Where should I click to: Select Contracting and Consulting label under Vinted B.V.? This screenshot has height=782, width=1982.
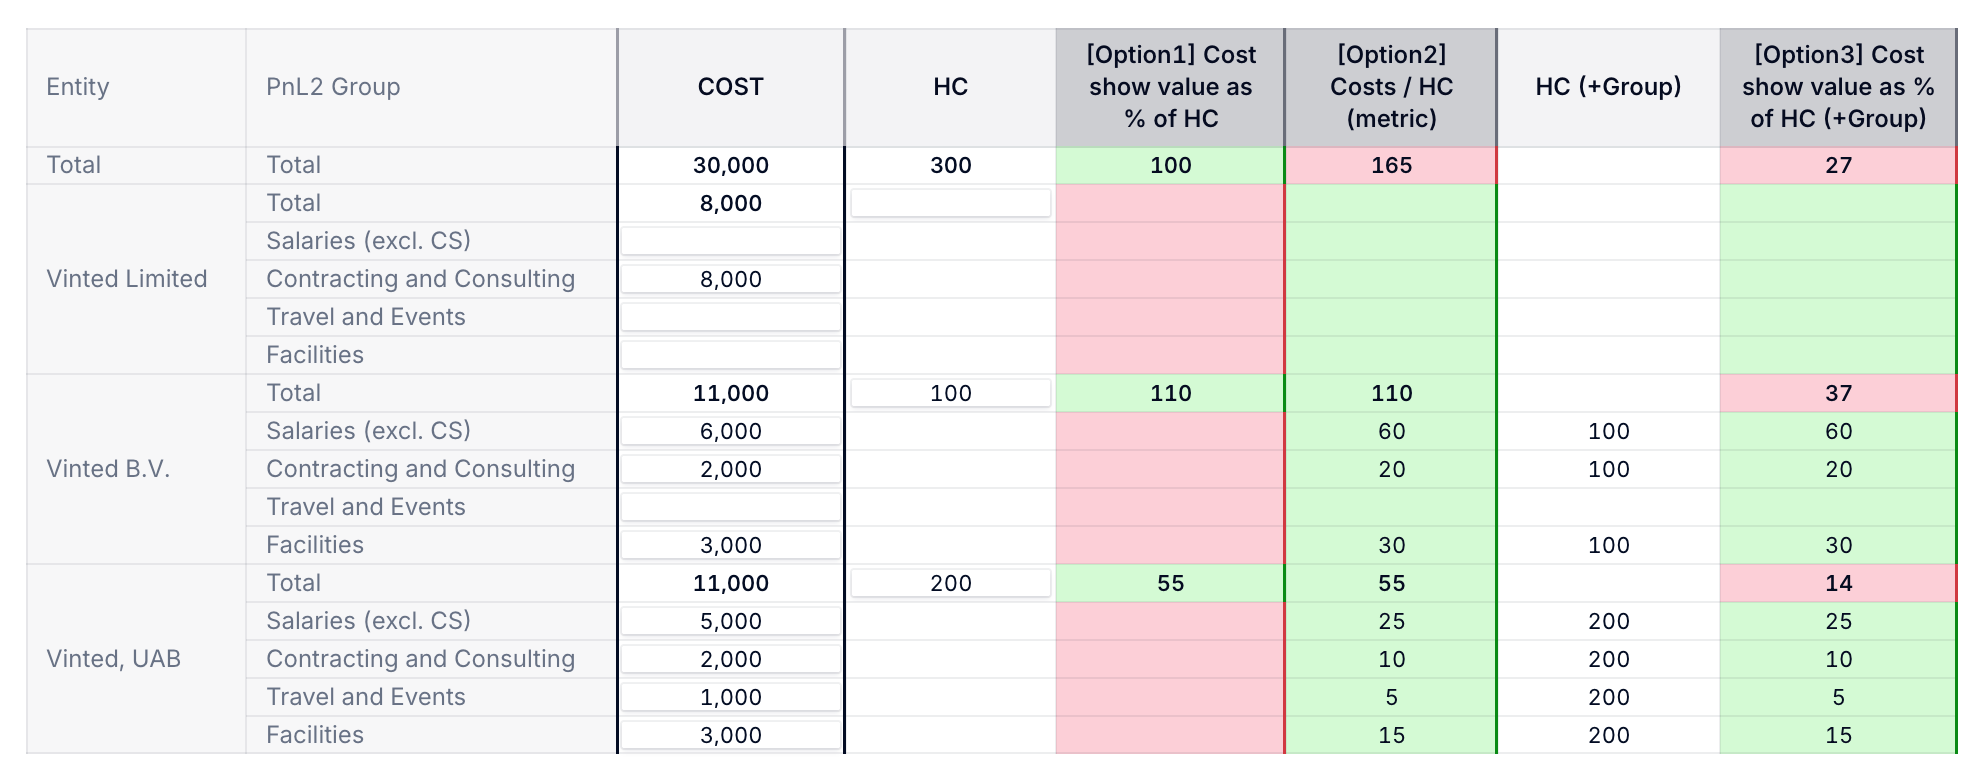point(421,469)
